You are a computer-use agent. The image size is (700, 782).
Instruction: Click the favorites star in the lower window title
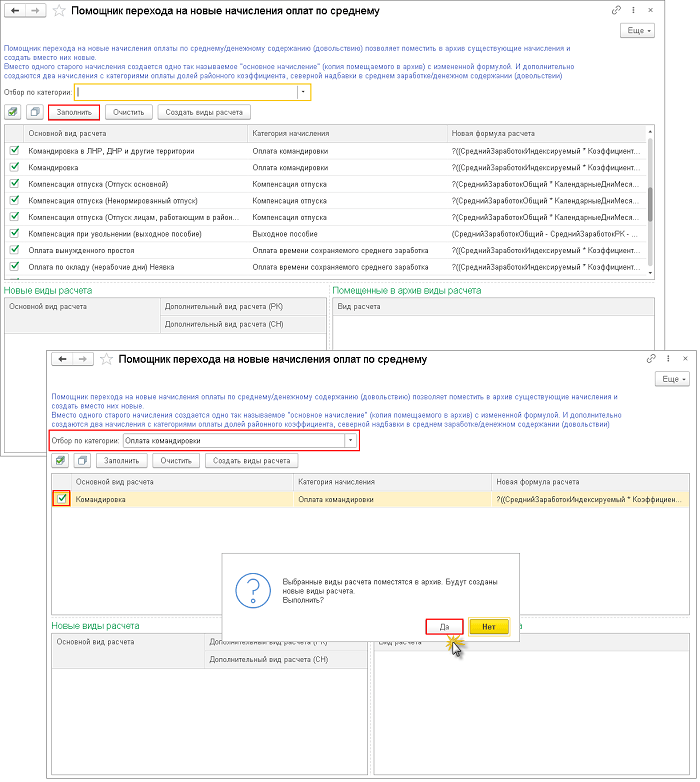(x=106, y=359)
